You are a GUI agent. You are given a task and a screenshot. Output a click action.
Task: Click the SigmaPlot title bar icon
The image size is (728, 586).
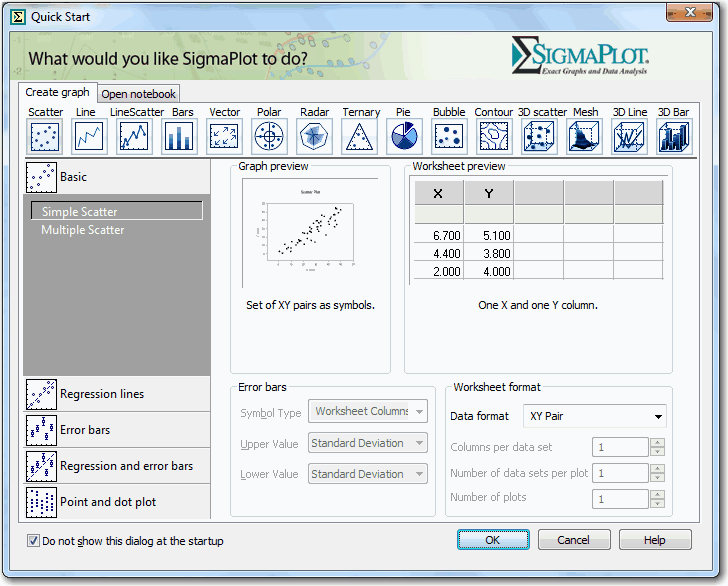(x=18, y=17)
